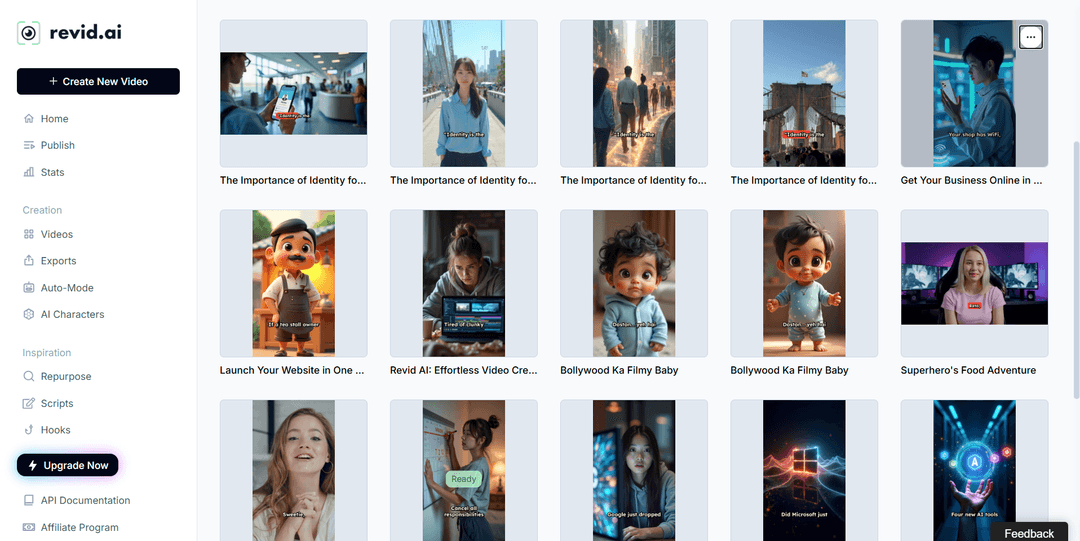The width and height of the screenshot is (1080, 541).
Task: Click the Publish icon in sidebar
Action: (29, 145)
